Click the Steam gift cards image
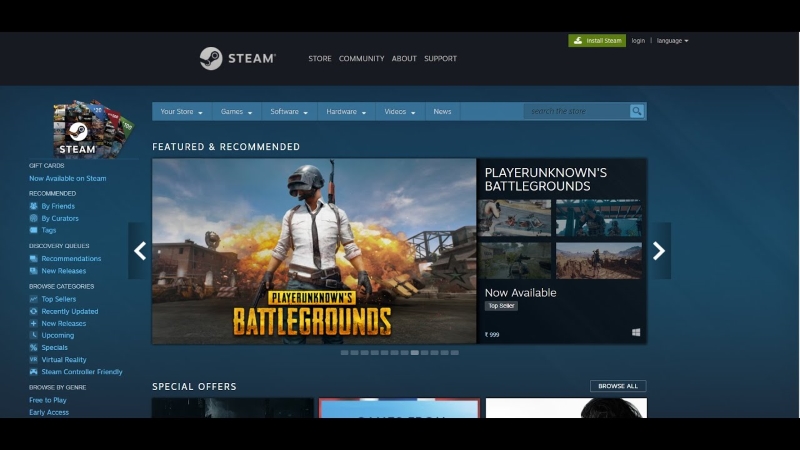 [x=93, y=128]
